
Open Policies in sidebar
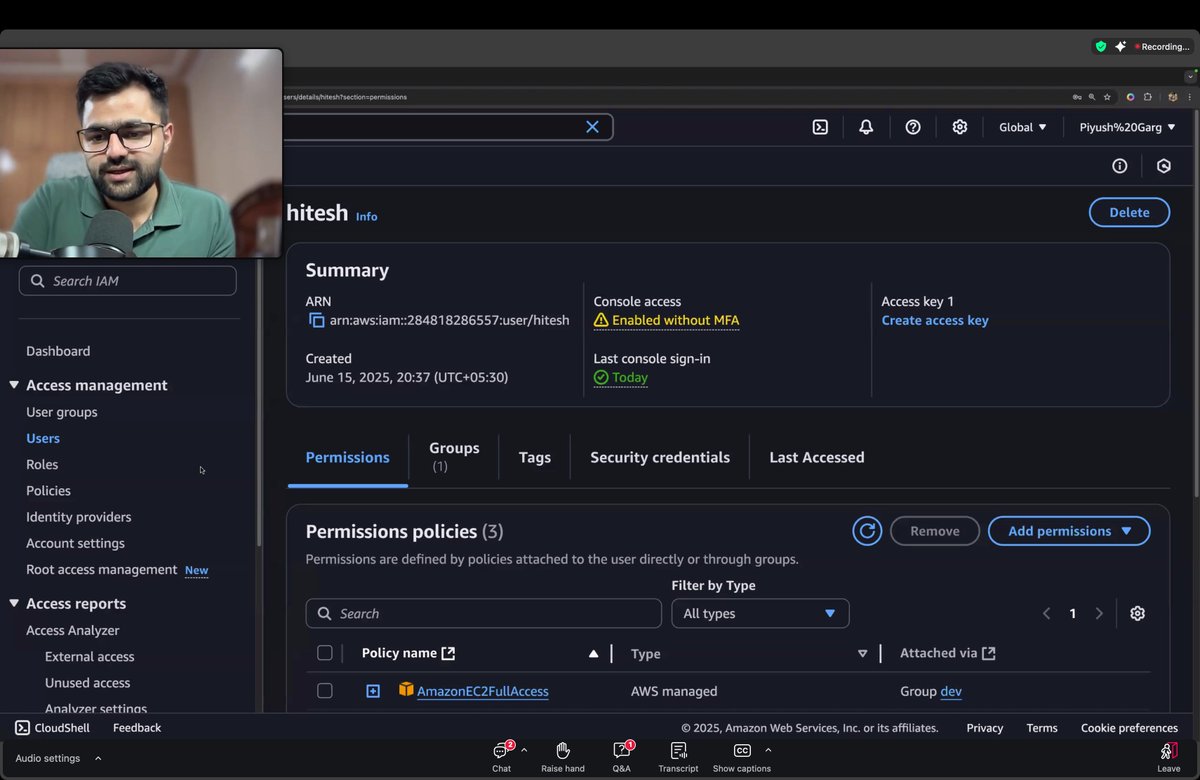coord(48,490)
